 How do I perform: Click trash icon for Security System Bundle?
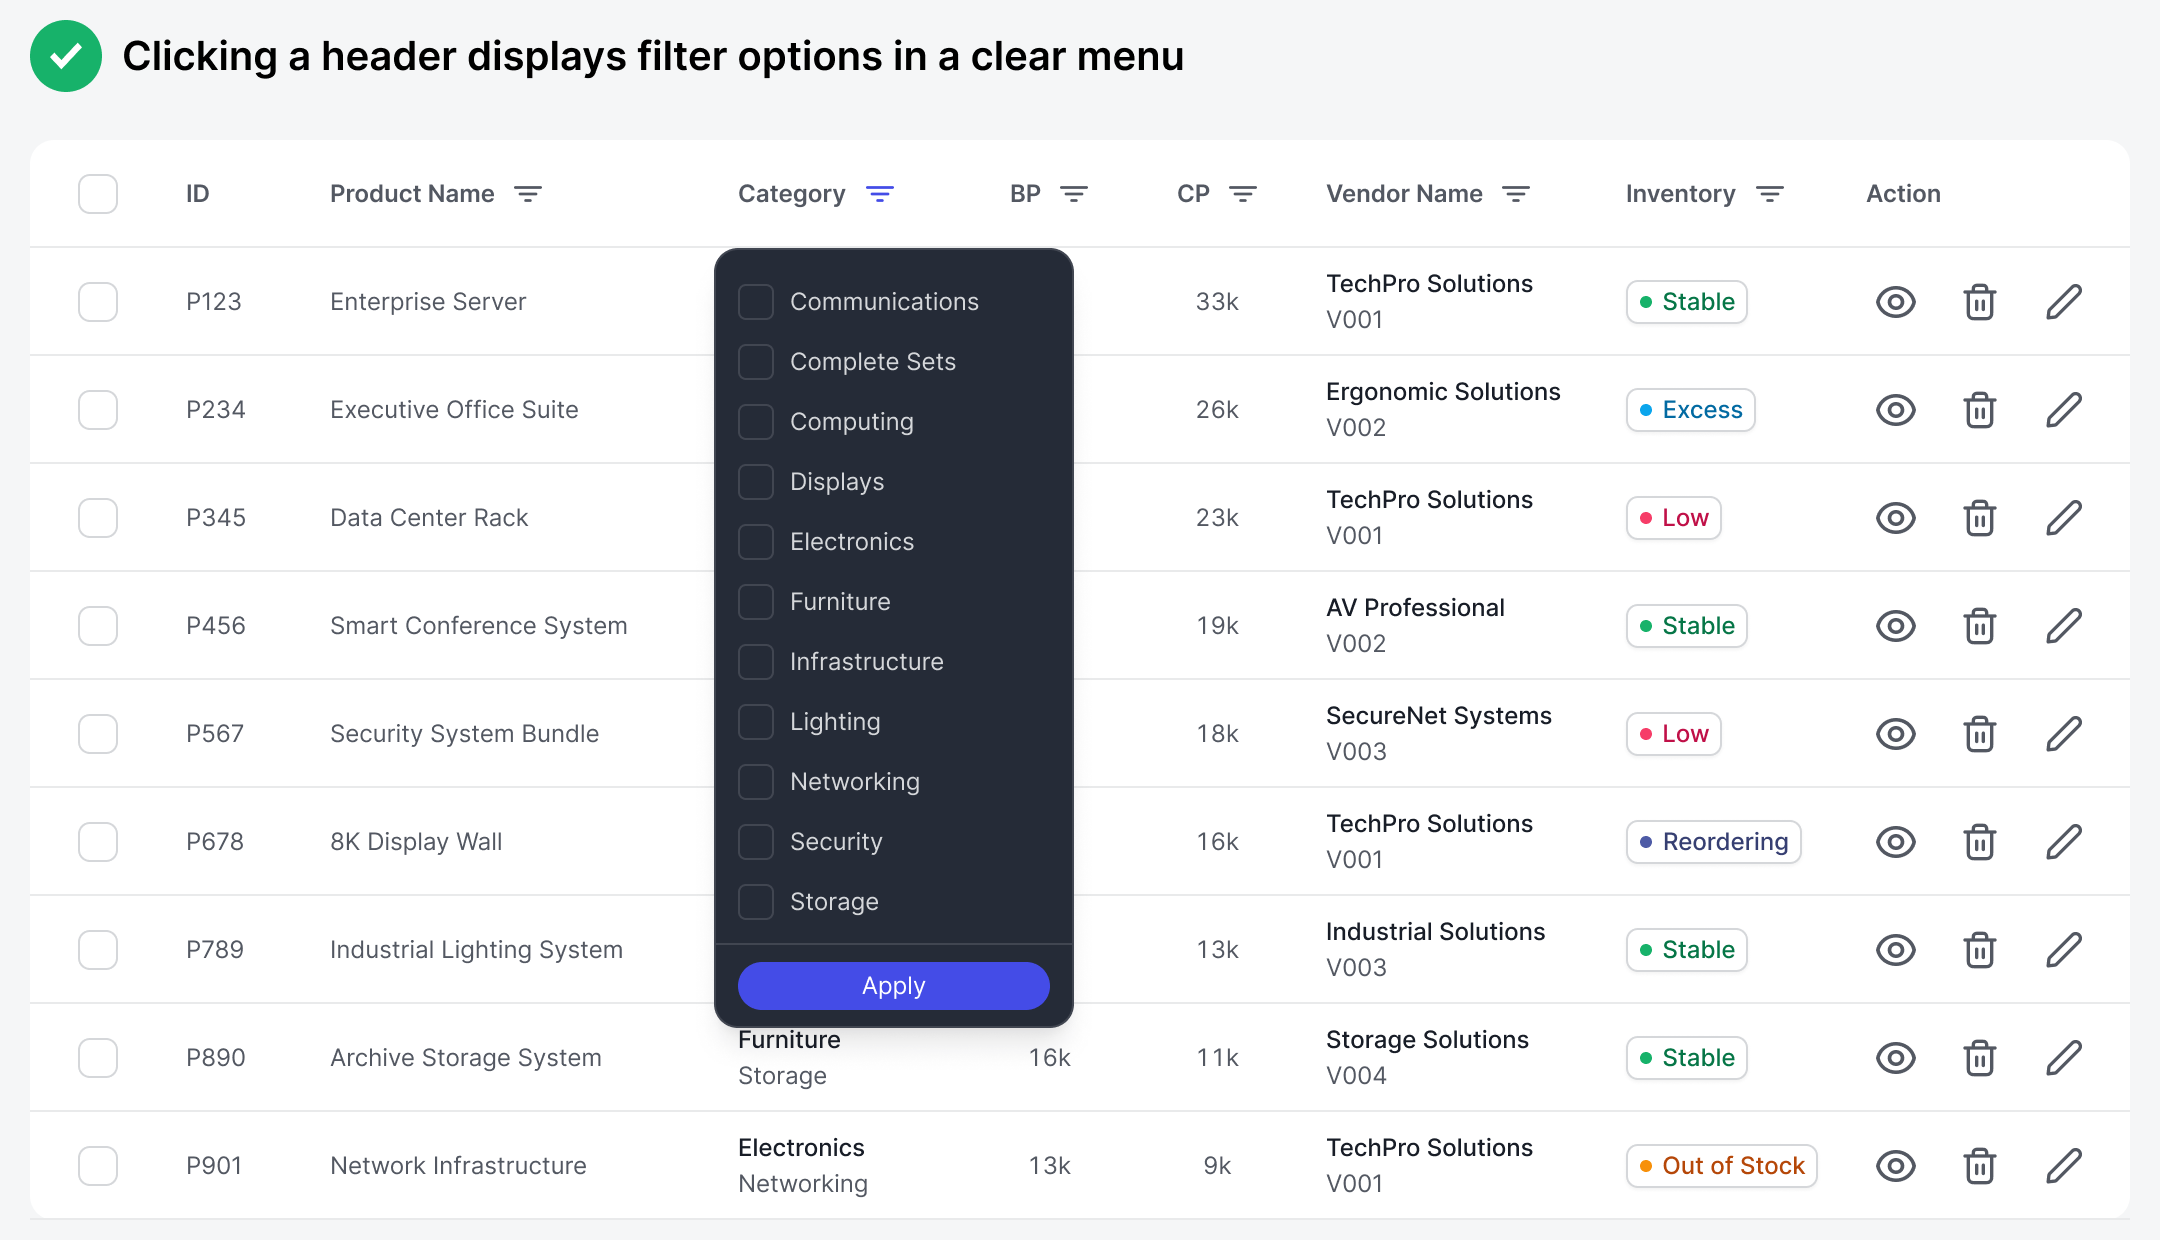[1979, 734]
